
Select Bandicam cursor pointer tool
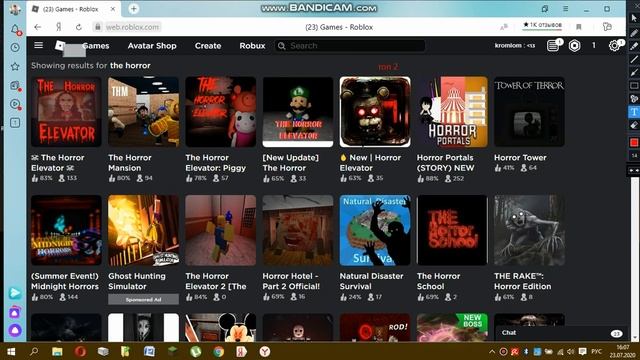(x=634, y=18)
